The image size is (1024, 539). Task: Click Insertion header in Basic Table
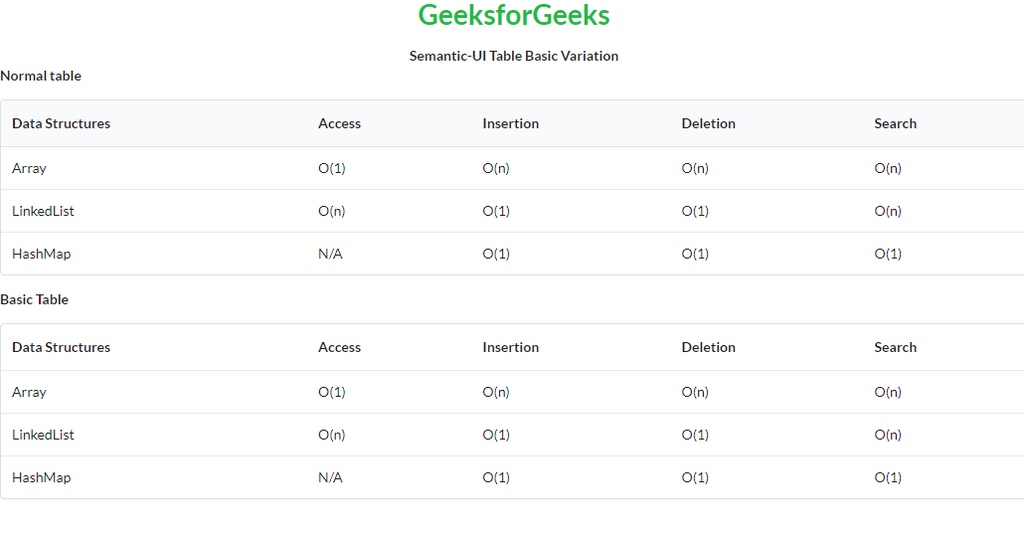coord(510,348)
